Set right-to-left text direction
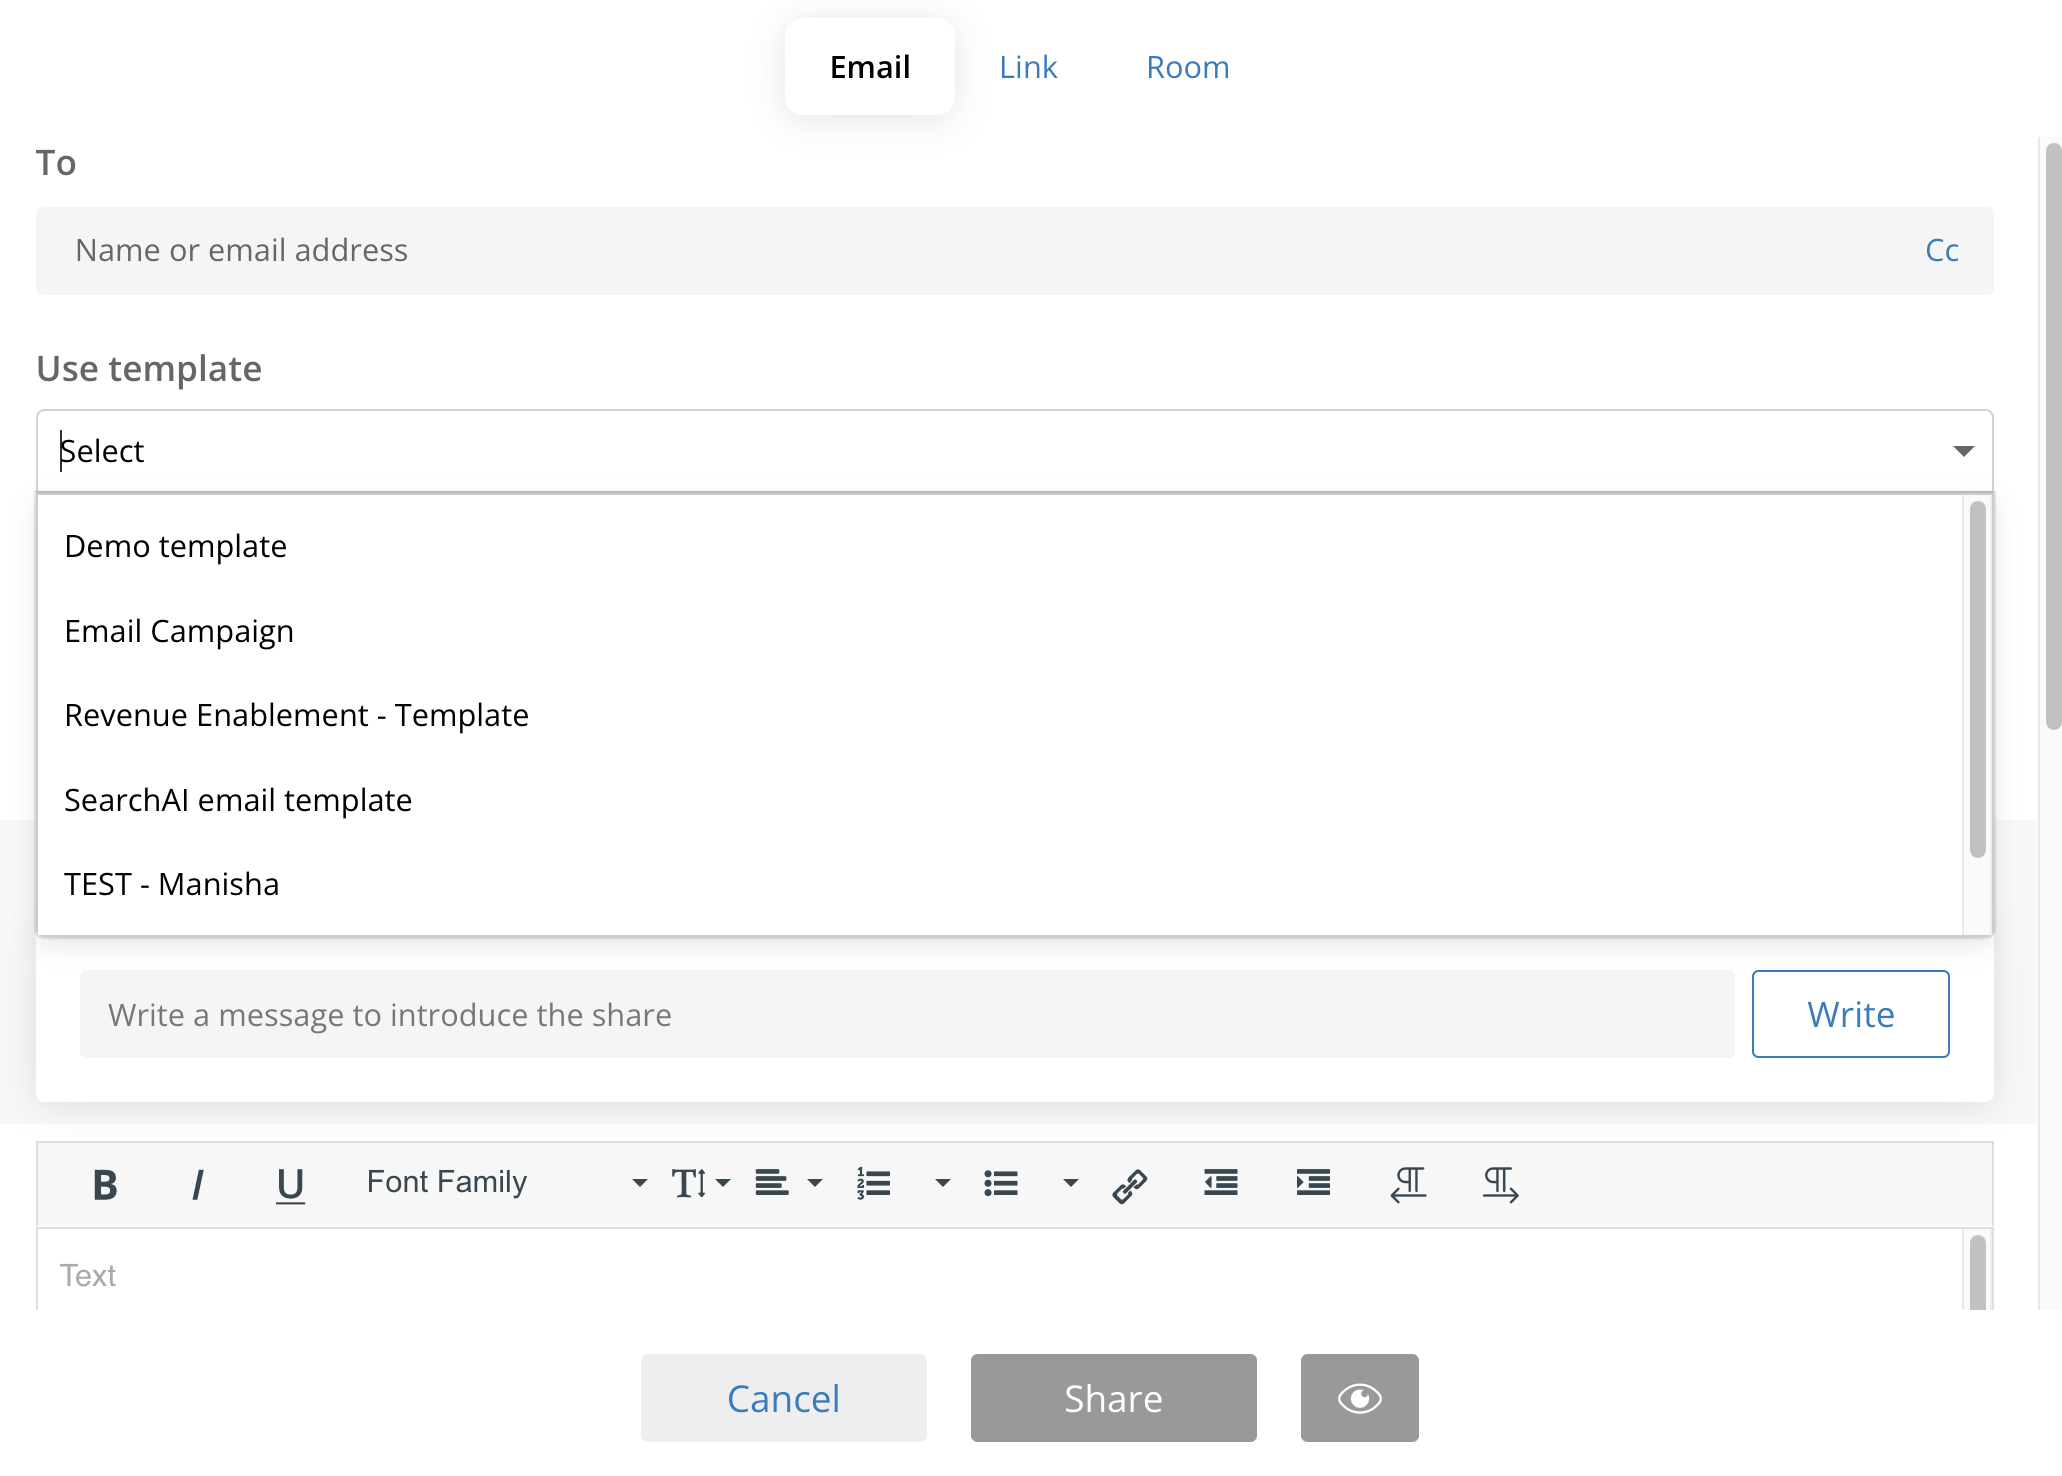This screenshot has height=1476, width=2062. coord(1408,1184)
